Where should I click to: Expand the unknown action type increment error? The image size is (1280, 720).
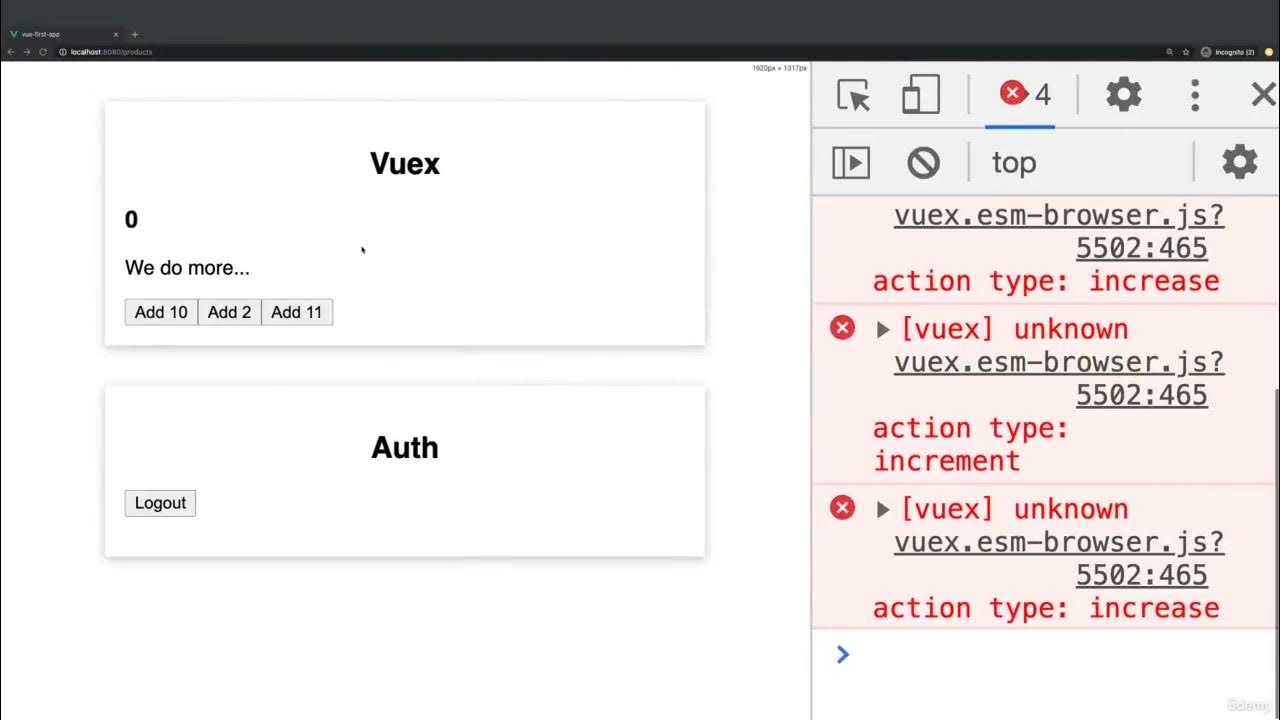[883, 330]
